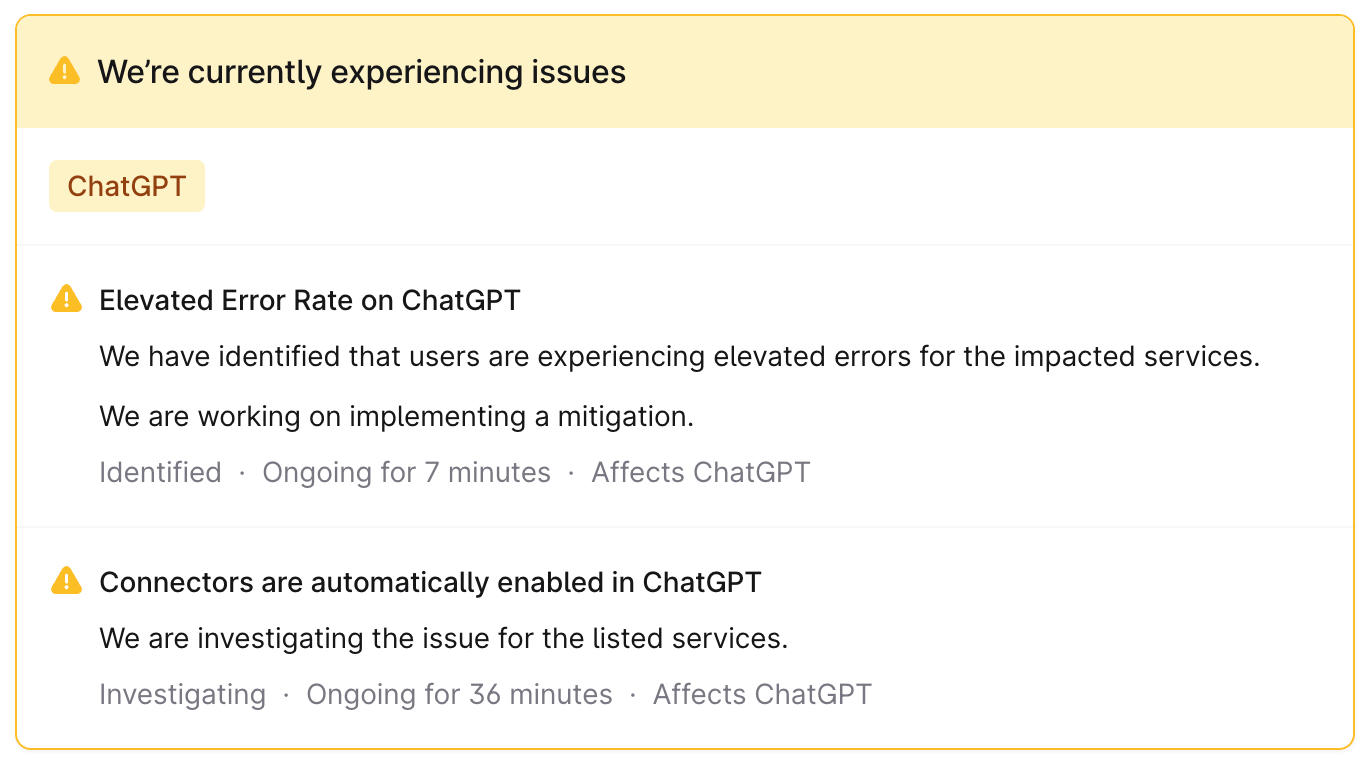Click the warning icon in the yellow banner
Viewport: 1360px width, 758px height.
(x=64, y=71)
